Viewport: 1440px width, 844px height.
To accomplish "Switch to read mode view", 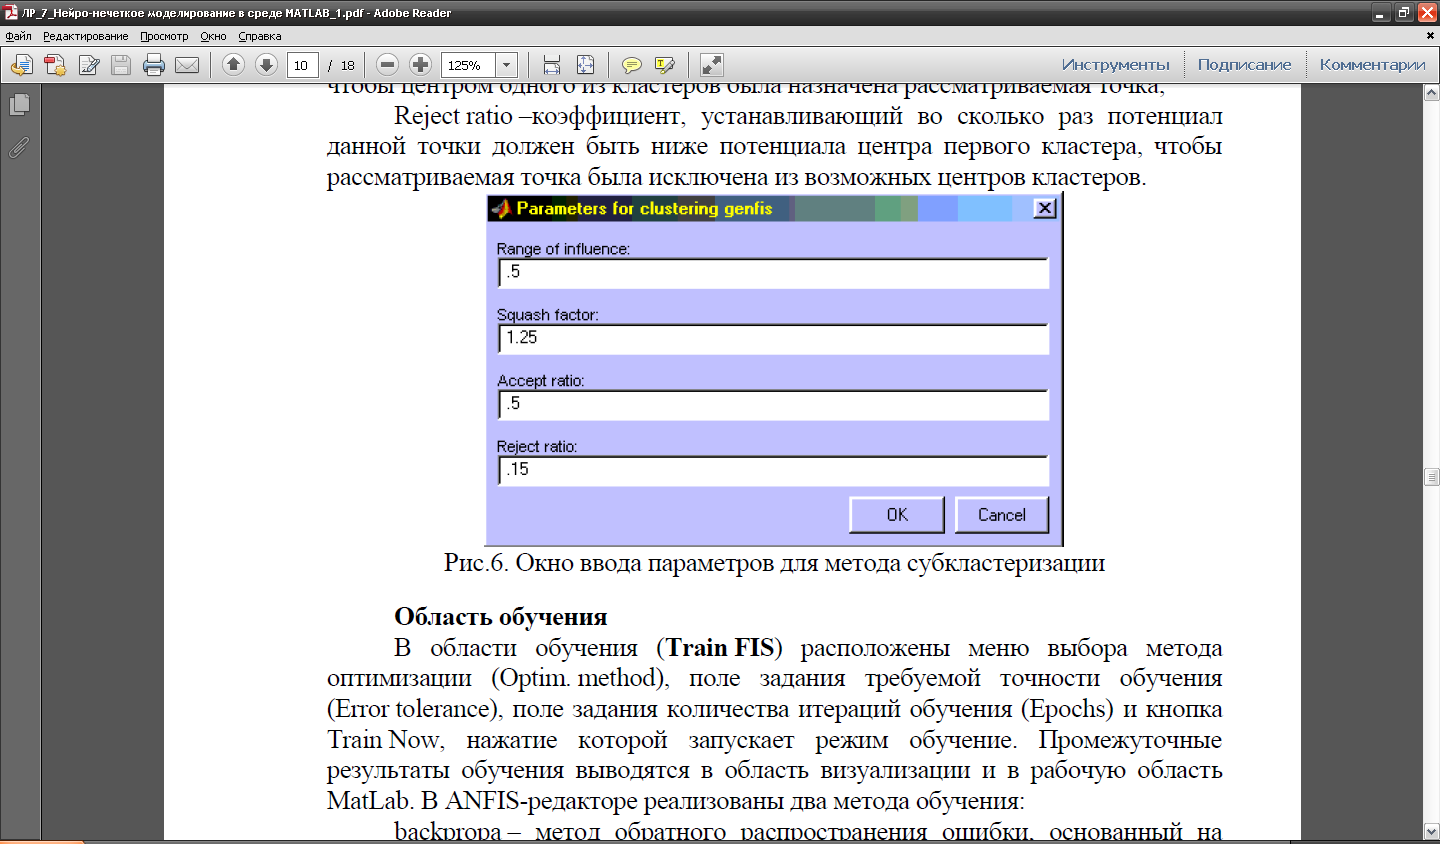I will click(712, 65).
